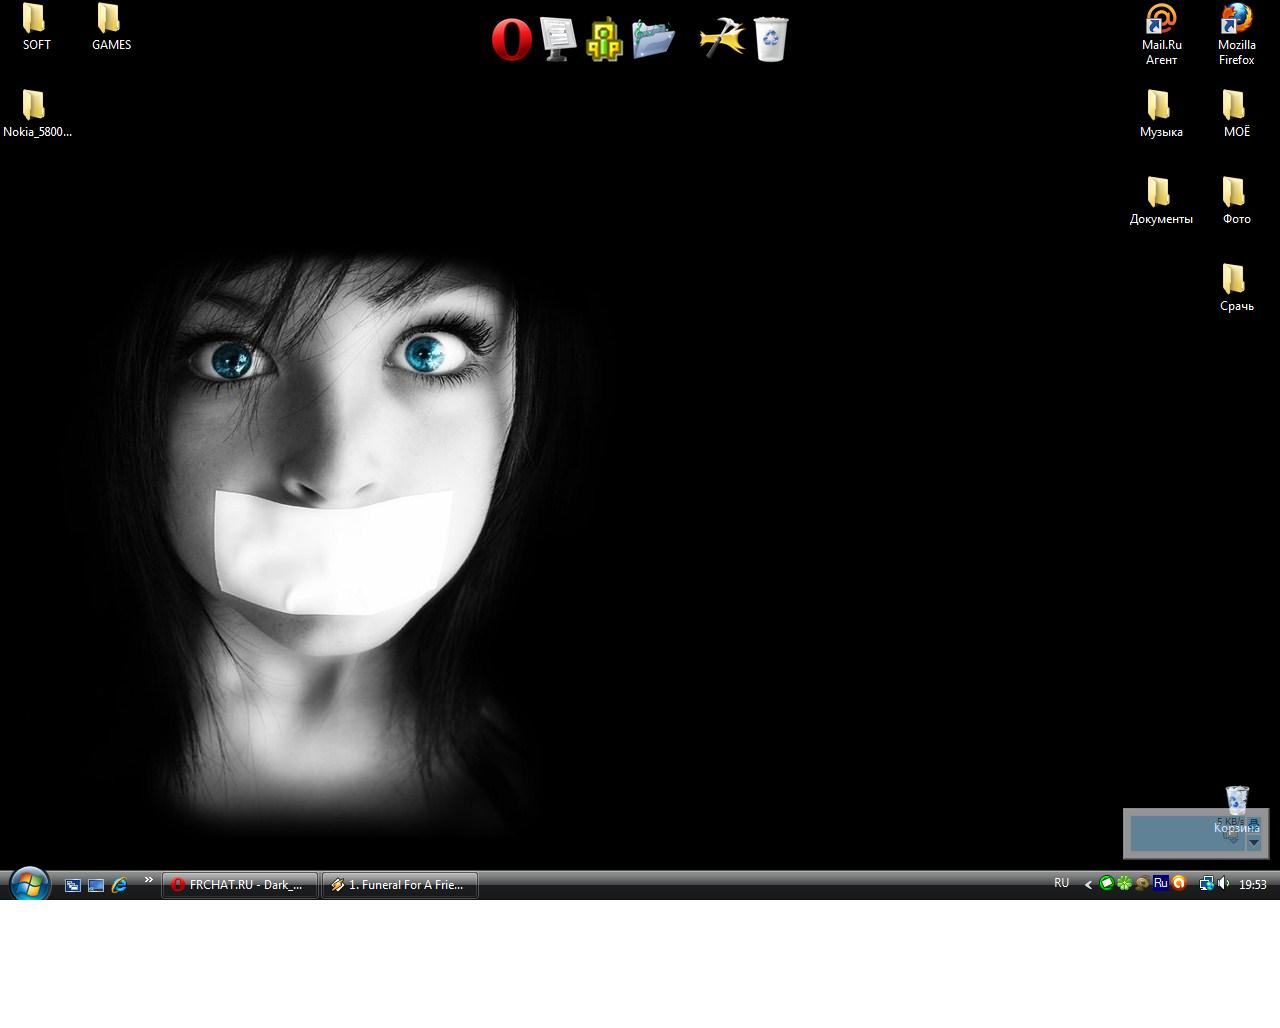Show hidden system tray icons
This screenshot has height=1028, width=1280.
point(1088,884)
